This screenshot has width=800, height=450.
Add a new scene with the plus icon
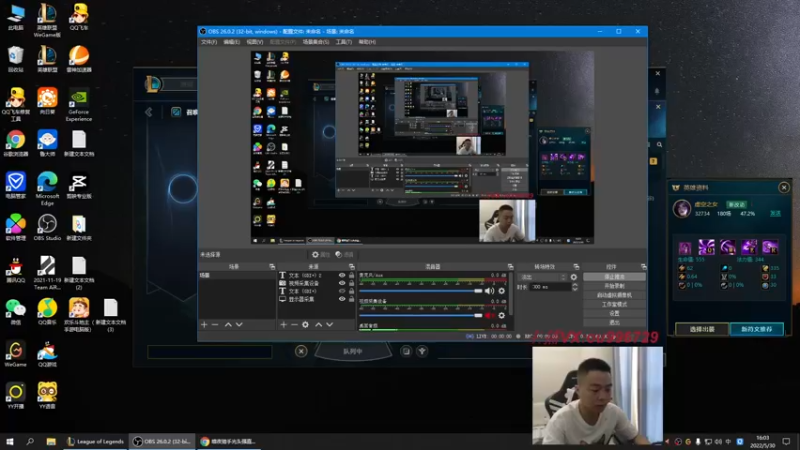204,324
